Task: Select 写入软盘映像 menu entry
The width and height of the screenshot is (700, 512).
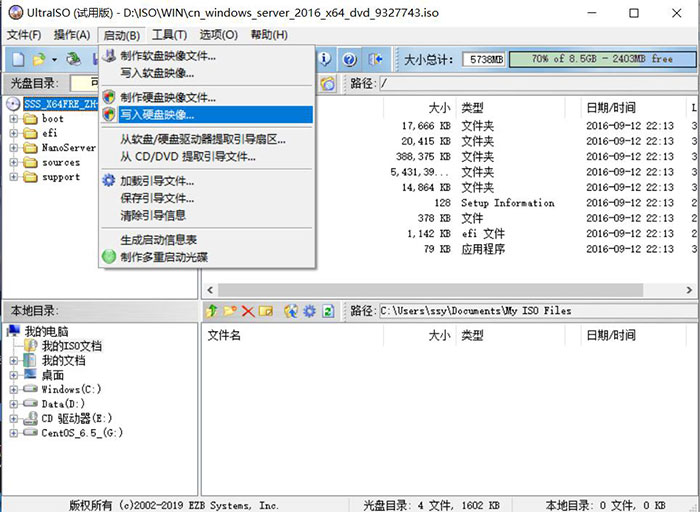Action: point(207,73)
